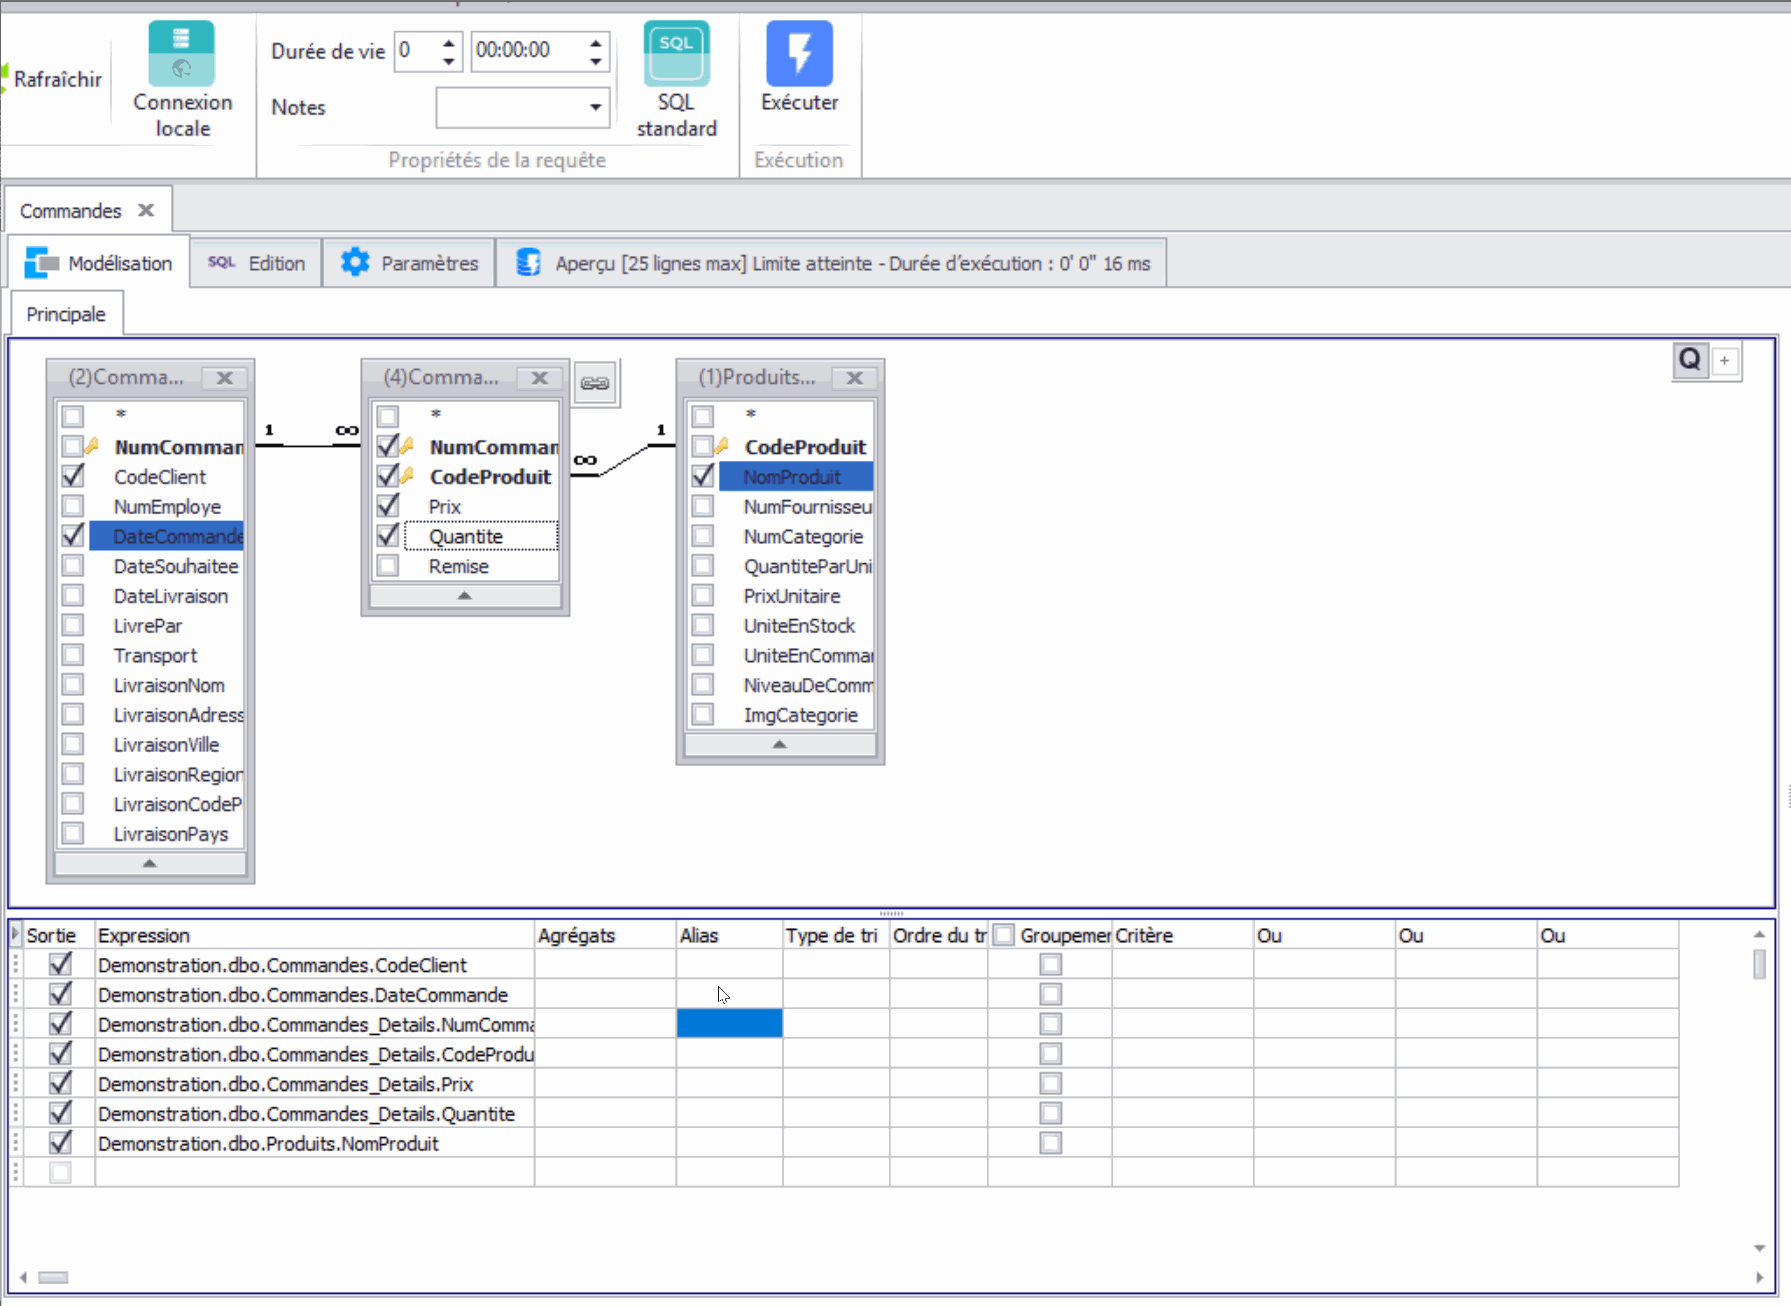Click the horizontal scrollbar thumb

[53, 1277]
